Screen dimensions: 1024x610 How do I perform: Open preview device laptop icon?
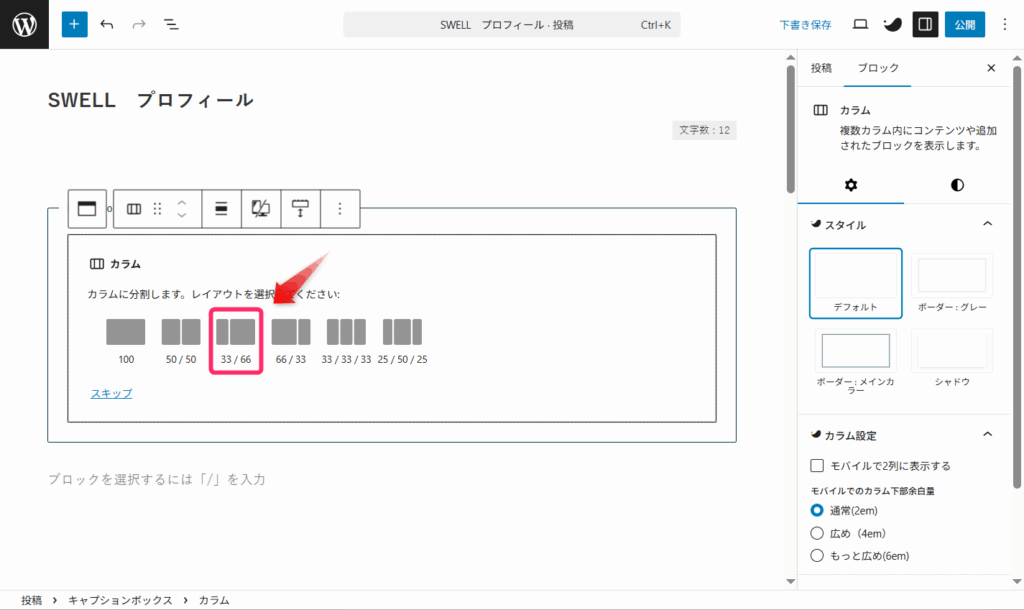(x=860, y=24)
